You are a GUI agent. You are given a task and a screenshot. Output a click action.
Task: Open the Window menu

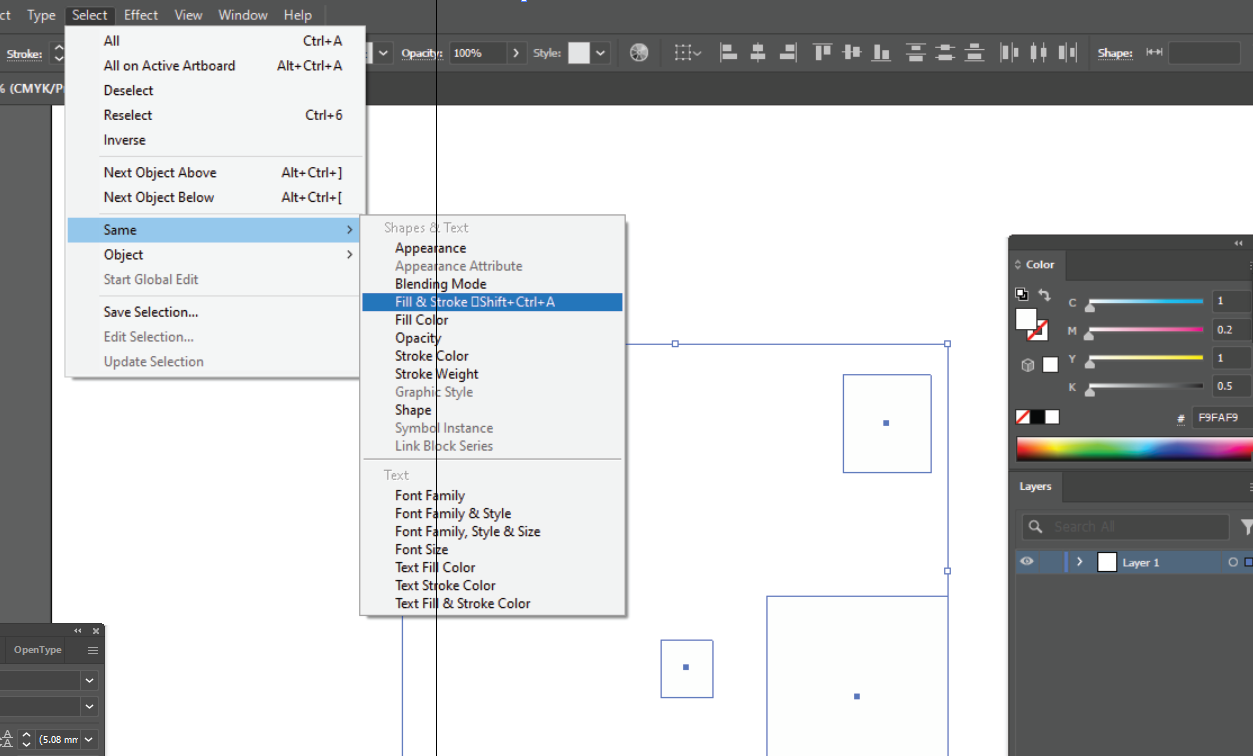pyautogui.click(x=243, y=15)
